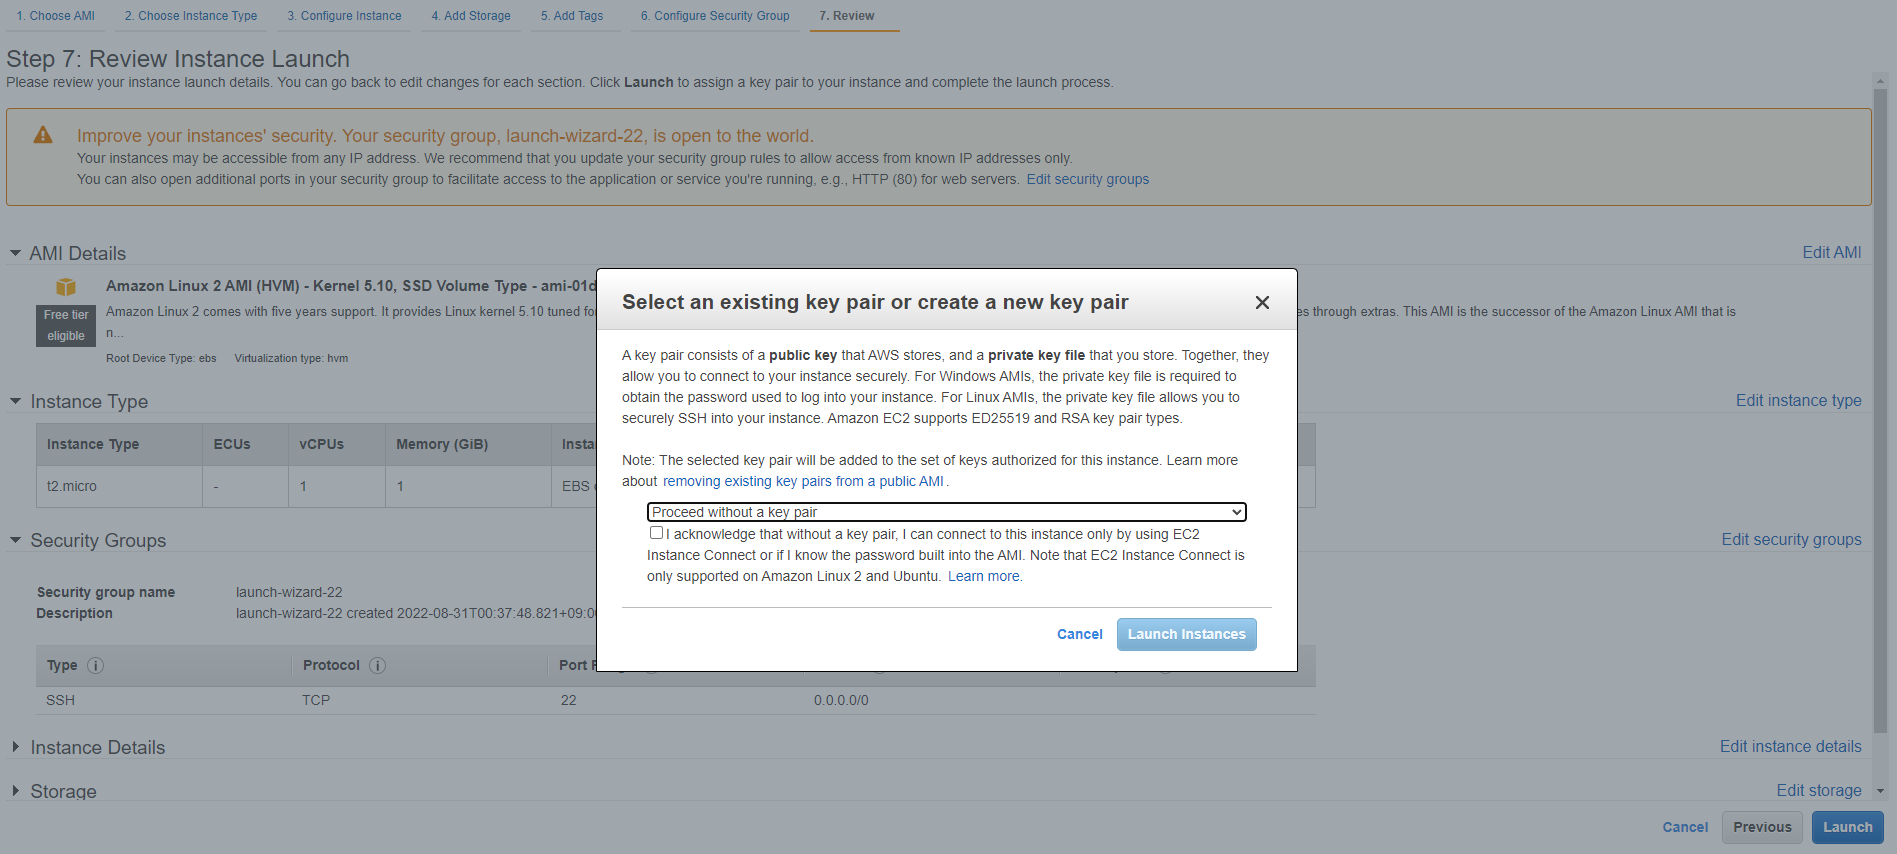Select the 7. Review tab
Screen dimensions: 1897x854
pos(847,16)
